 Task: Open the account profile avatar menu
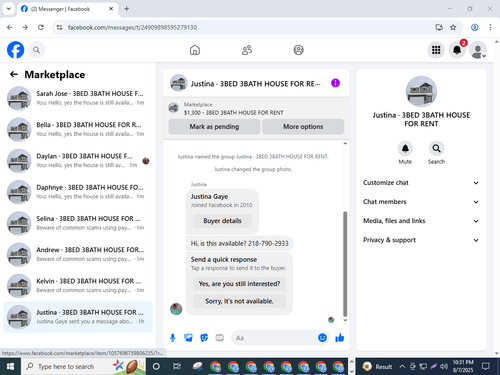[x=478, y=50]
